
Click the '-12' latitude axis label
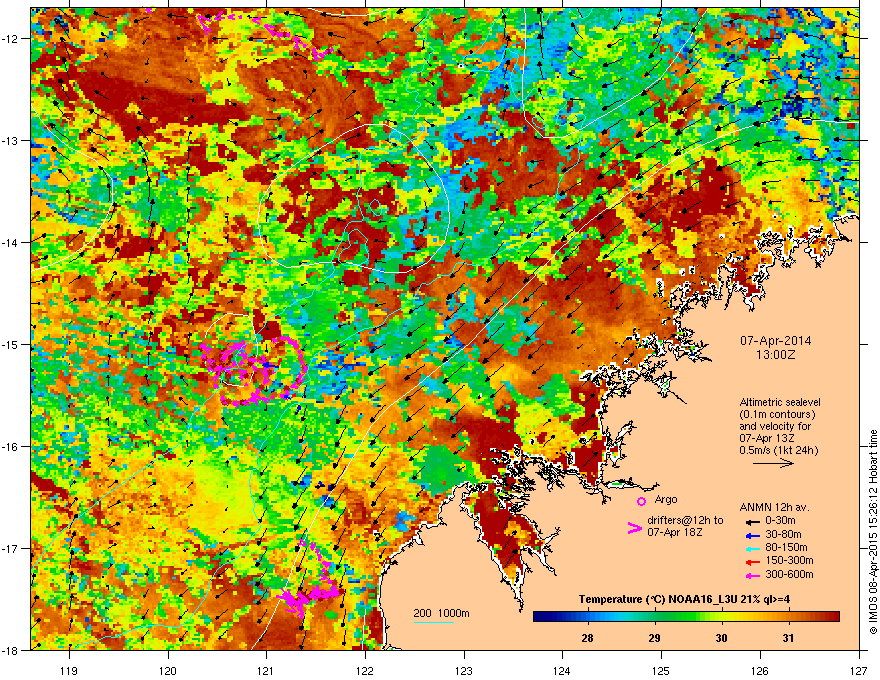10,38
